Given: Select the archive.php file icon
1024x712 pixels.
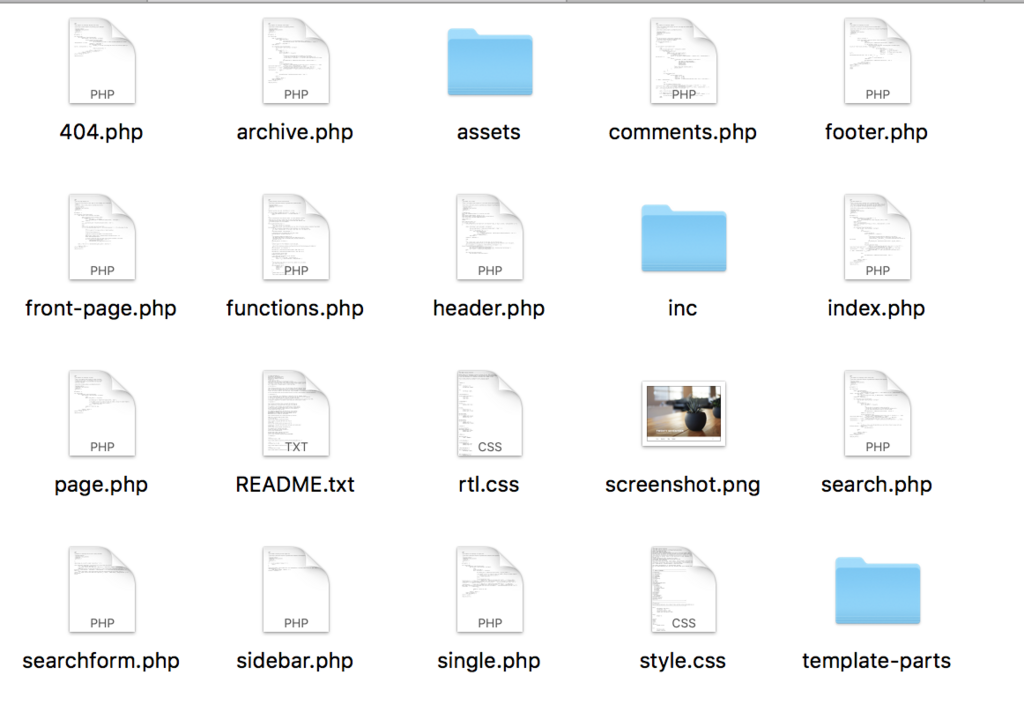Looking at the screenshot, I should [x=296, y=61].
